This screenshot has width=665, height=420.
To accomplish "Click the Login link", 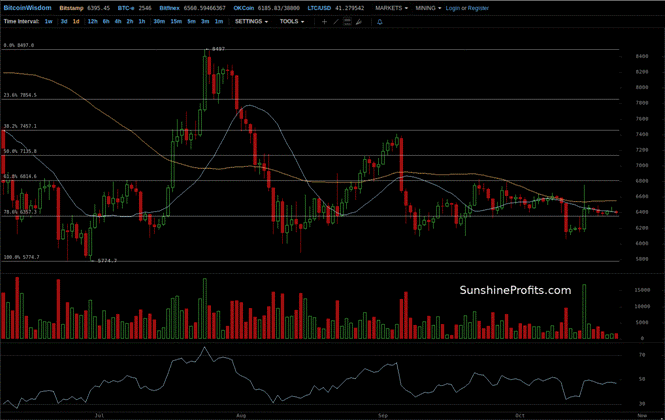I will tap(454, 7).
